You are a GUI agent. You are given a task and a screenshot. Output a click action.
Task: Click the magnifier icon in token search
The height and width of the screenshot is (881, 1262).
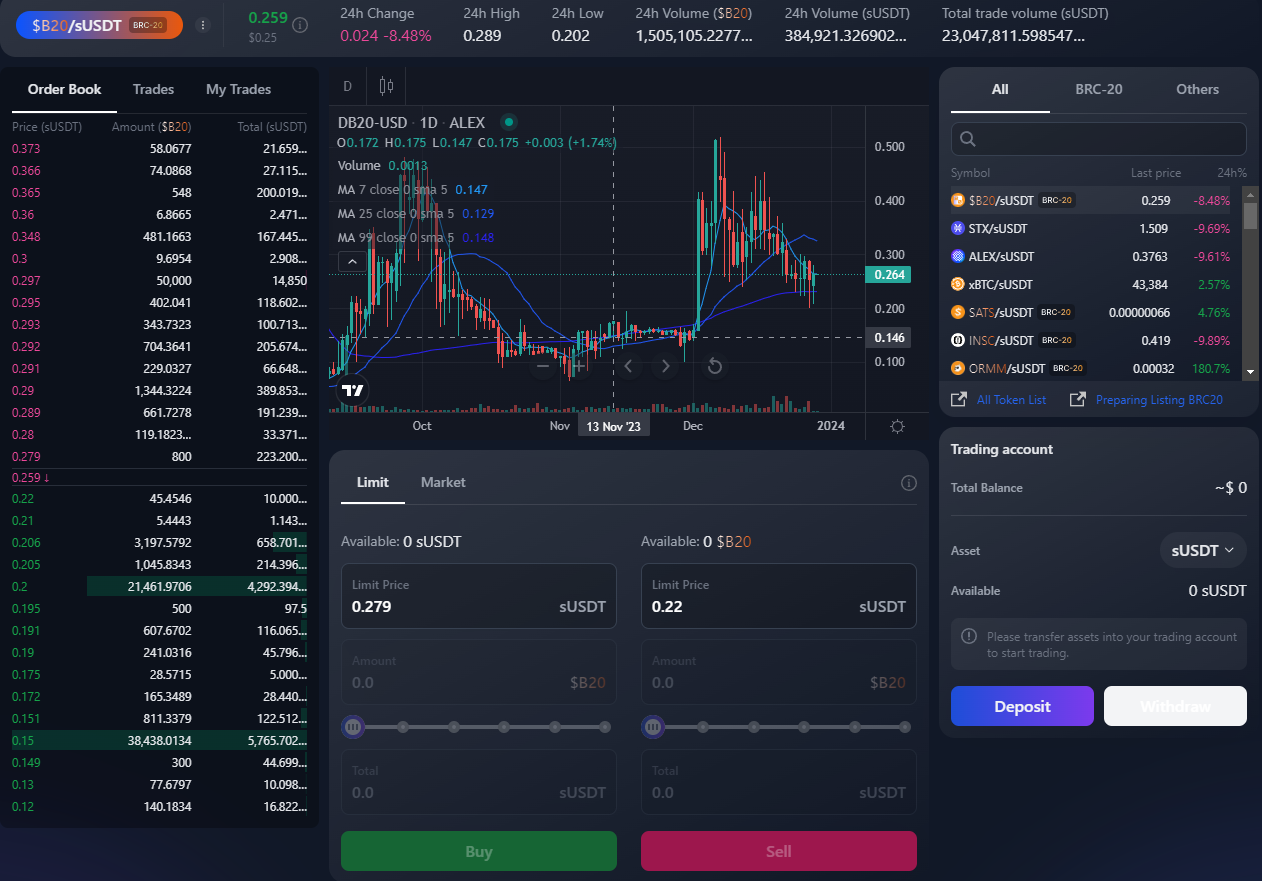(x=968, y=139)
